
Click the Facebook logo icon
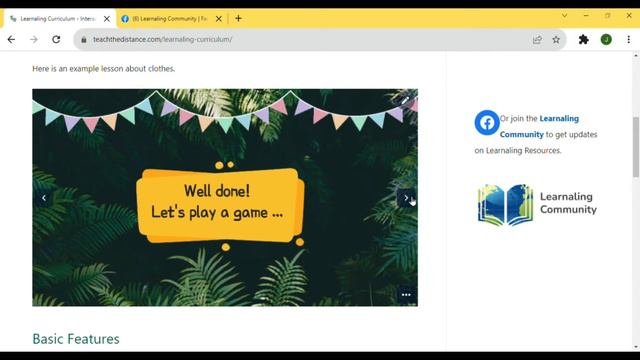pos(487,122)
